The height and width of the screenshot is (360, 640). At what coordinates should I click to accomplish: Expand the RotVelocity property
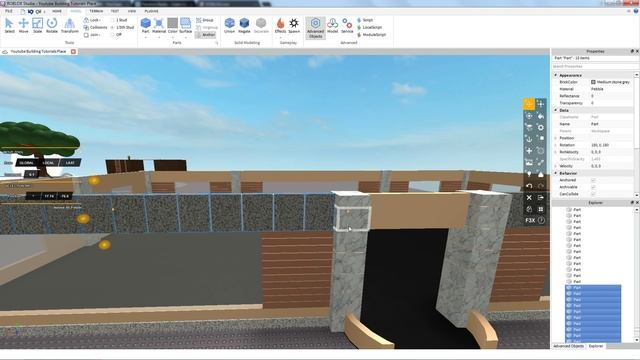[x=556, y=152]
